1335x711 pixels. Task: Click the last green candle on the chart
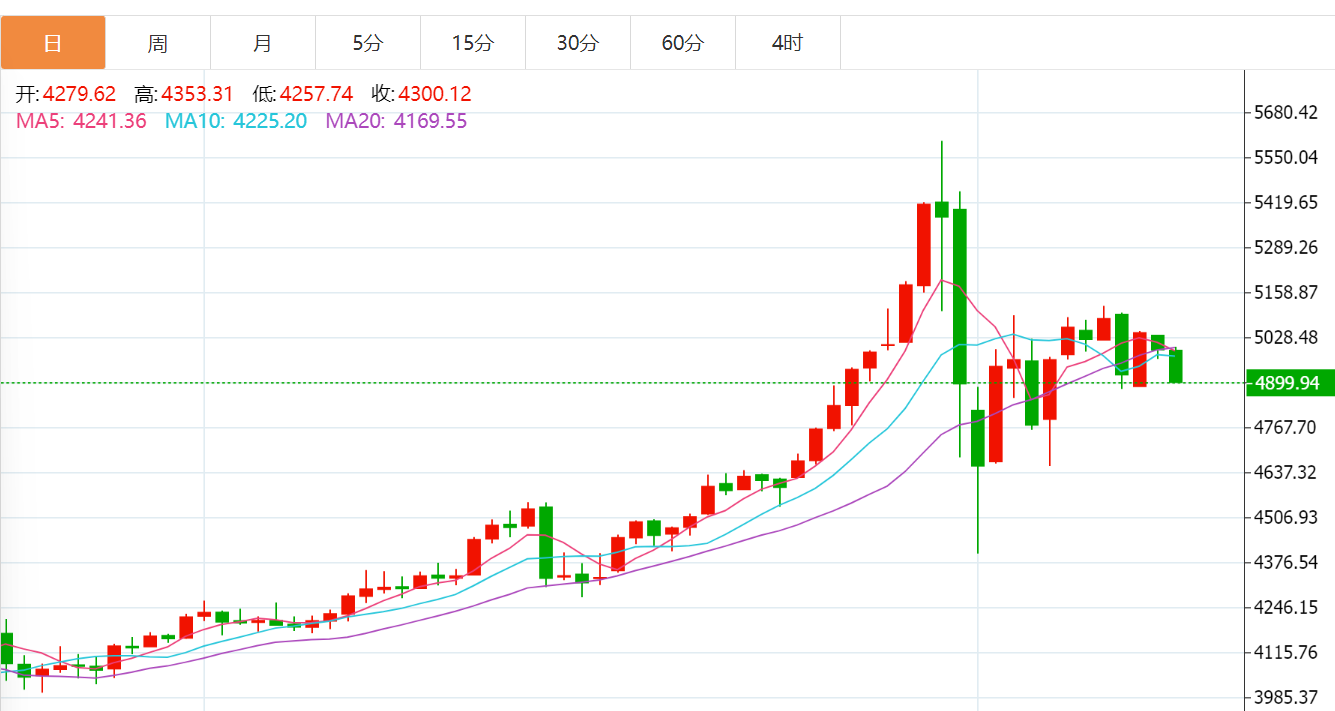point(1175,366)
